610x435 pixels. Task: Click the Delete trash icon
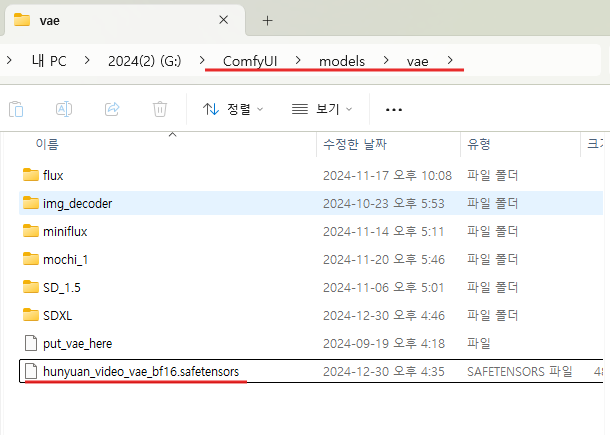(160, 109)
